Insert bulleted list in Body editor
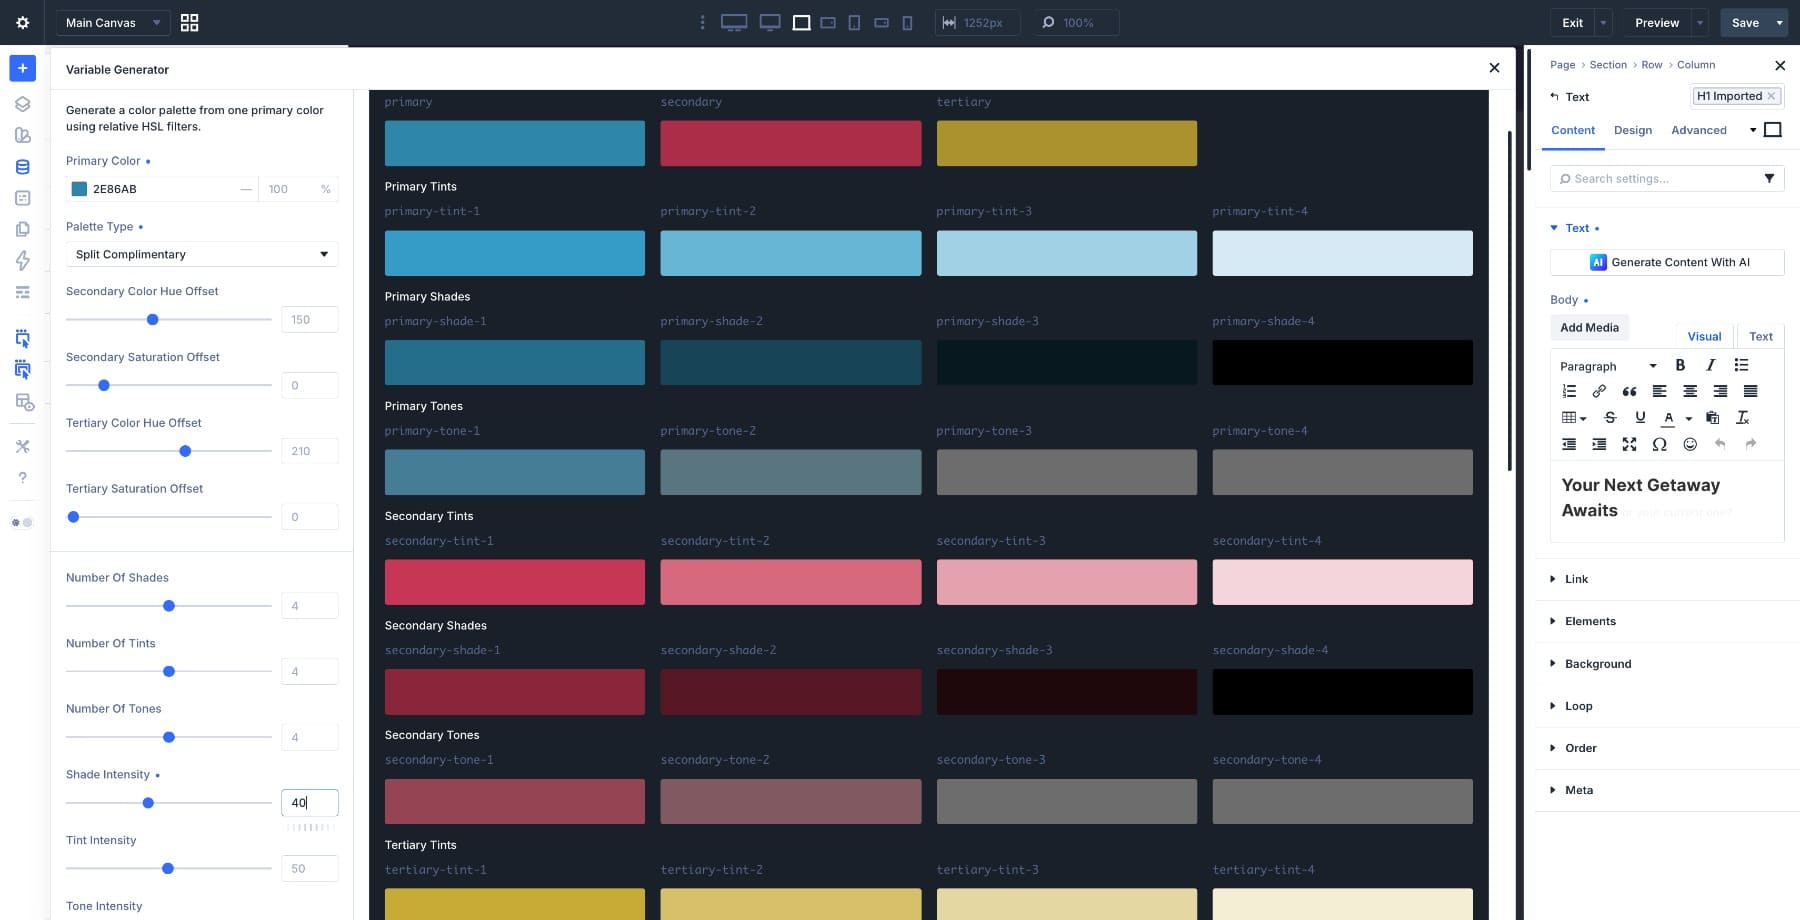This screenshot has height=920, width=1800. (x=1741, y=365)
